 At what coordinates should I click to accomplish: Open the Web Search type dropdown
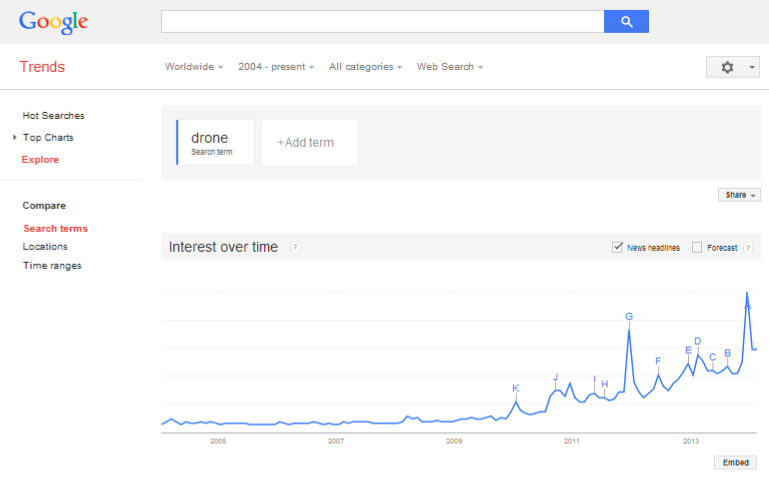click(450, 67)
